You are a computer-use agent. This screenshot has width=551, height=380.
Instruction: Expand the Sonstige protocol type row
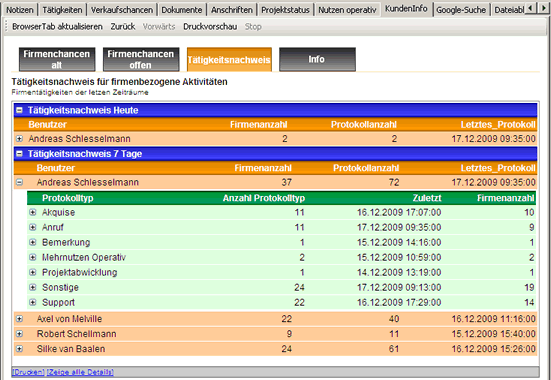[x=33, y=287]
